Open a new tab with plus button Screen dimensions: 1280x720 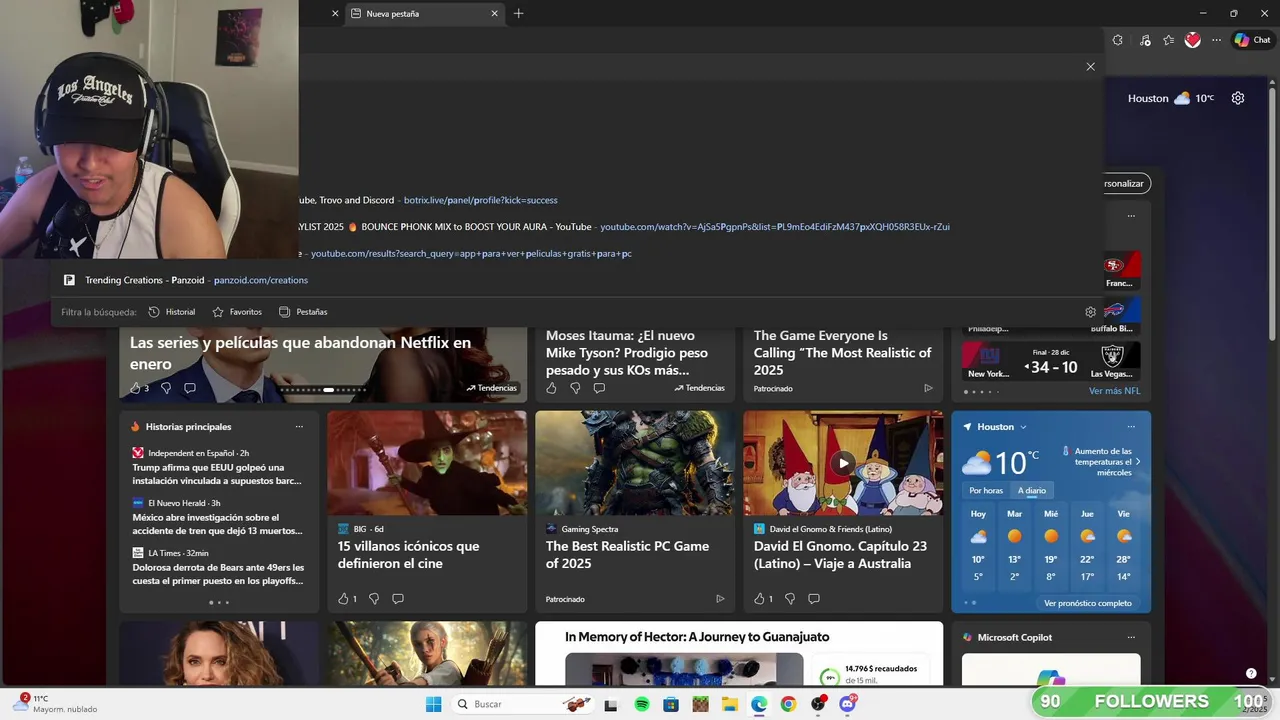(x=518, y=14)
